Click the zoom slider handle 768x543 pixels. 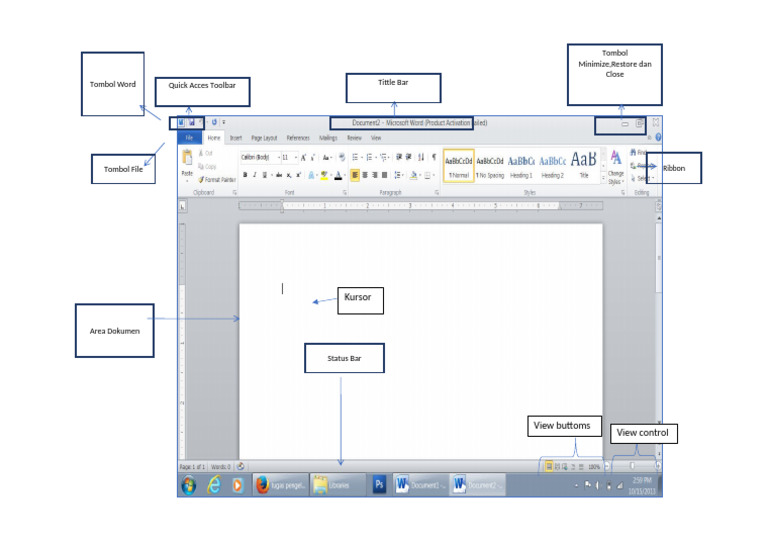[x=632, y=466]
